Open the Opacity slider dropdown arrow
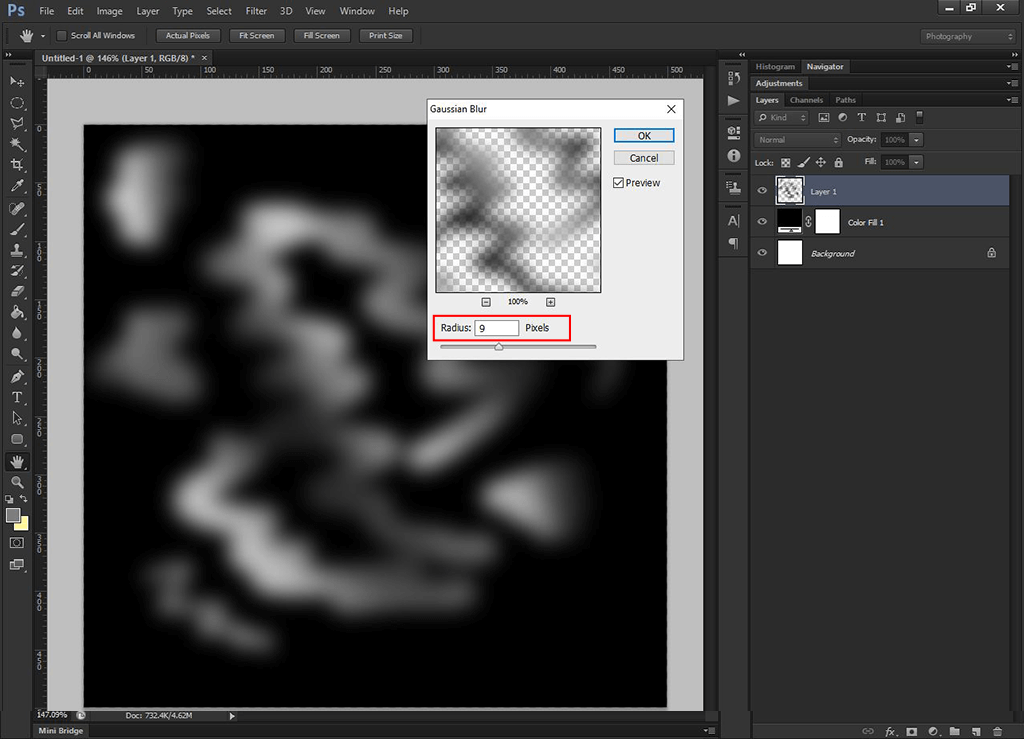Viewport: 1024px width, 739px height. 916,140
